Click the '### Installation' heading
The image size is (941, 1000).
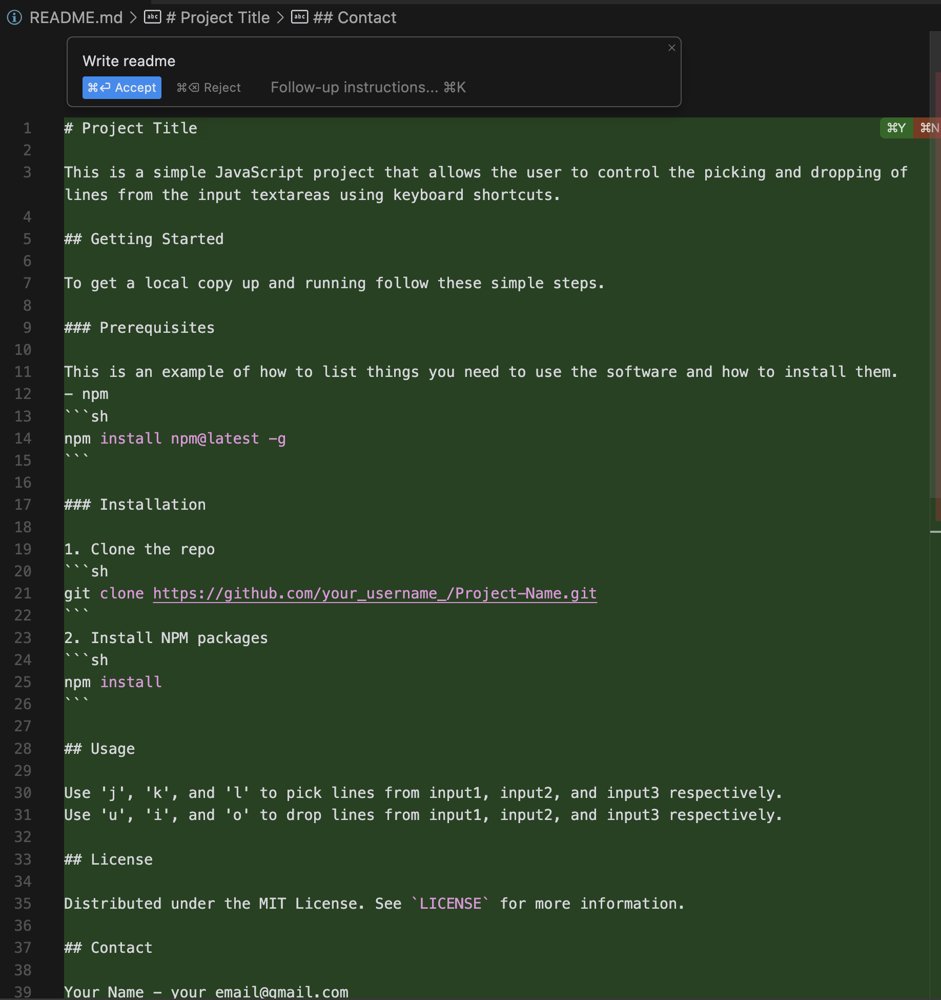point(135,504)
